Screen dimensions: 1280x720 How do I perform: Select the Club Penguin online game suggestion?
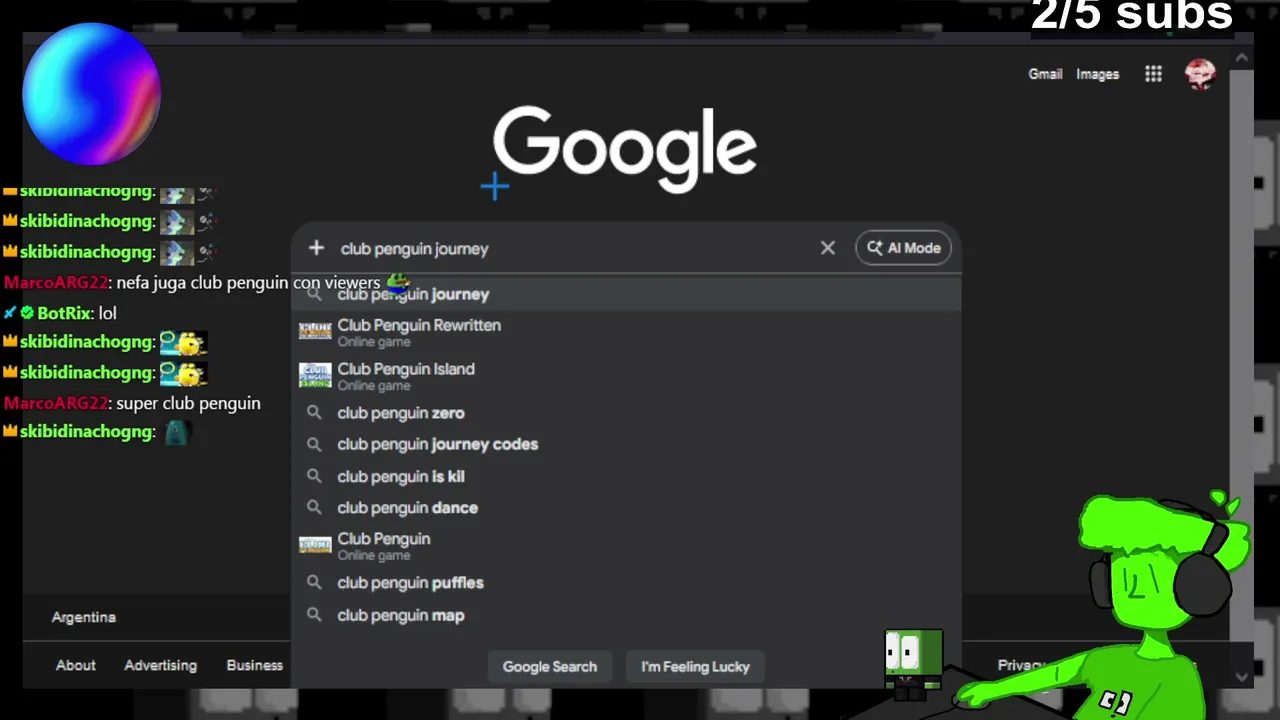(626, 546)
